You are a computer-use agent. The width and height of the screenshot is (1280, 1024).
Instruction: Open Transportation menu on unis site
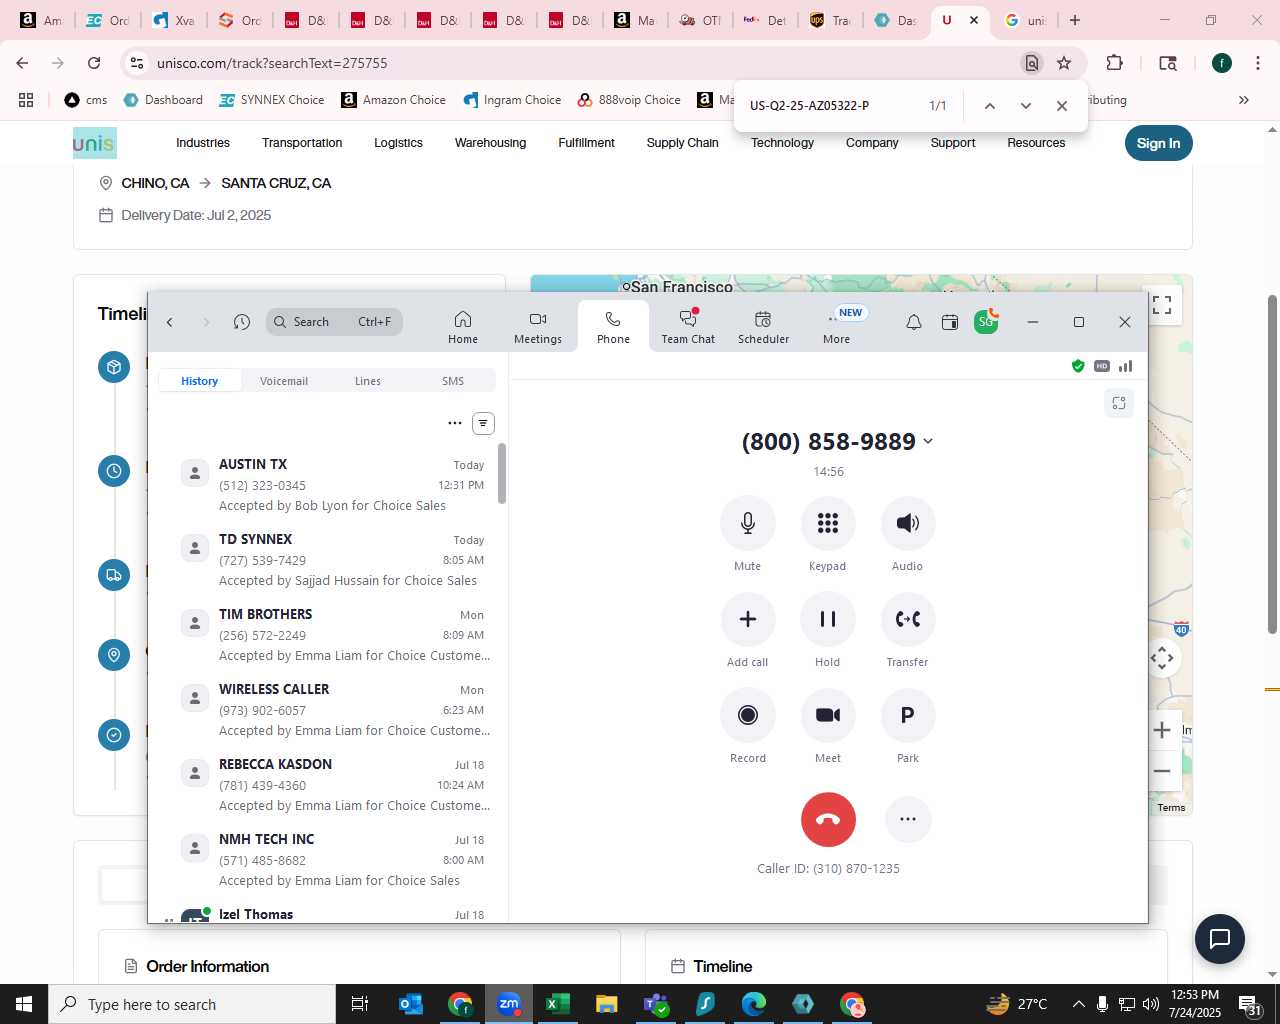302,143
